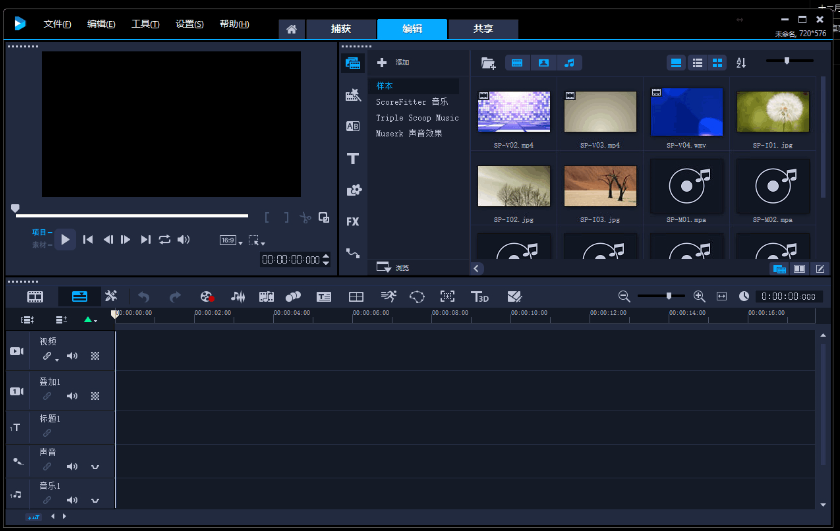
Task: Open the Sound Mixer
Action: [x=238, y=297]
